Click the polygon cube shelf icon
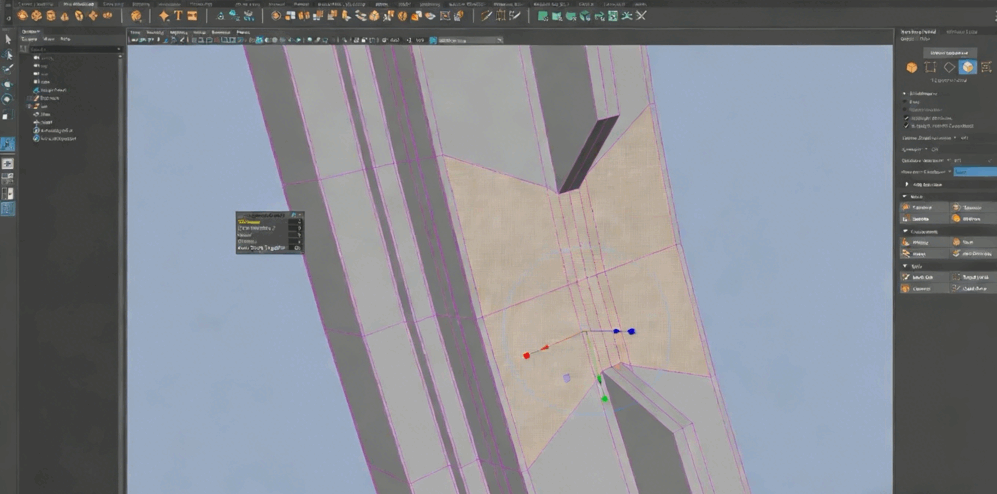Viewport: 997px width, 494px height. tap(36, 16)
